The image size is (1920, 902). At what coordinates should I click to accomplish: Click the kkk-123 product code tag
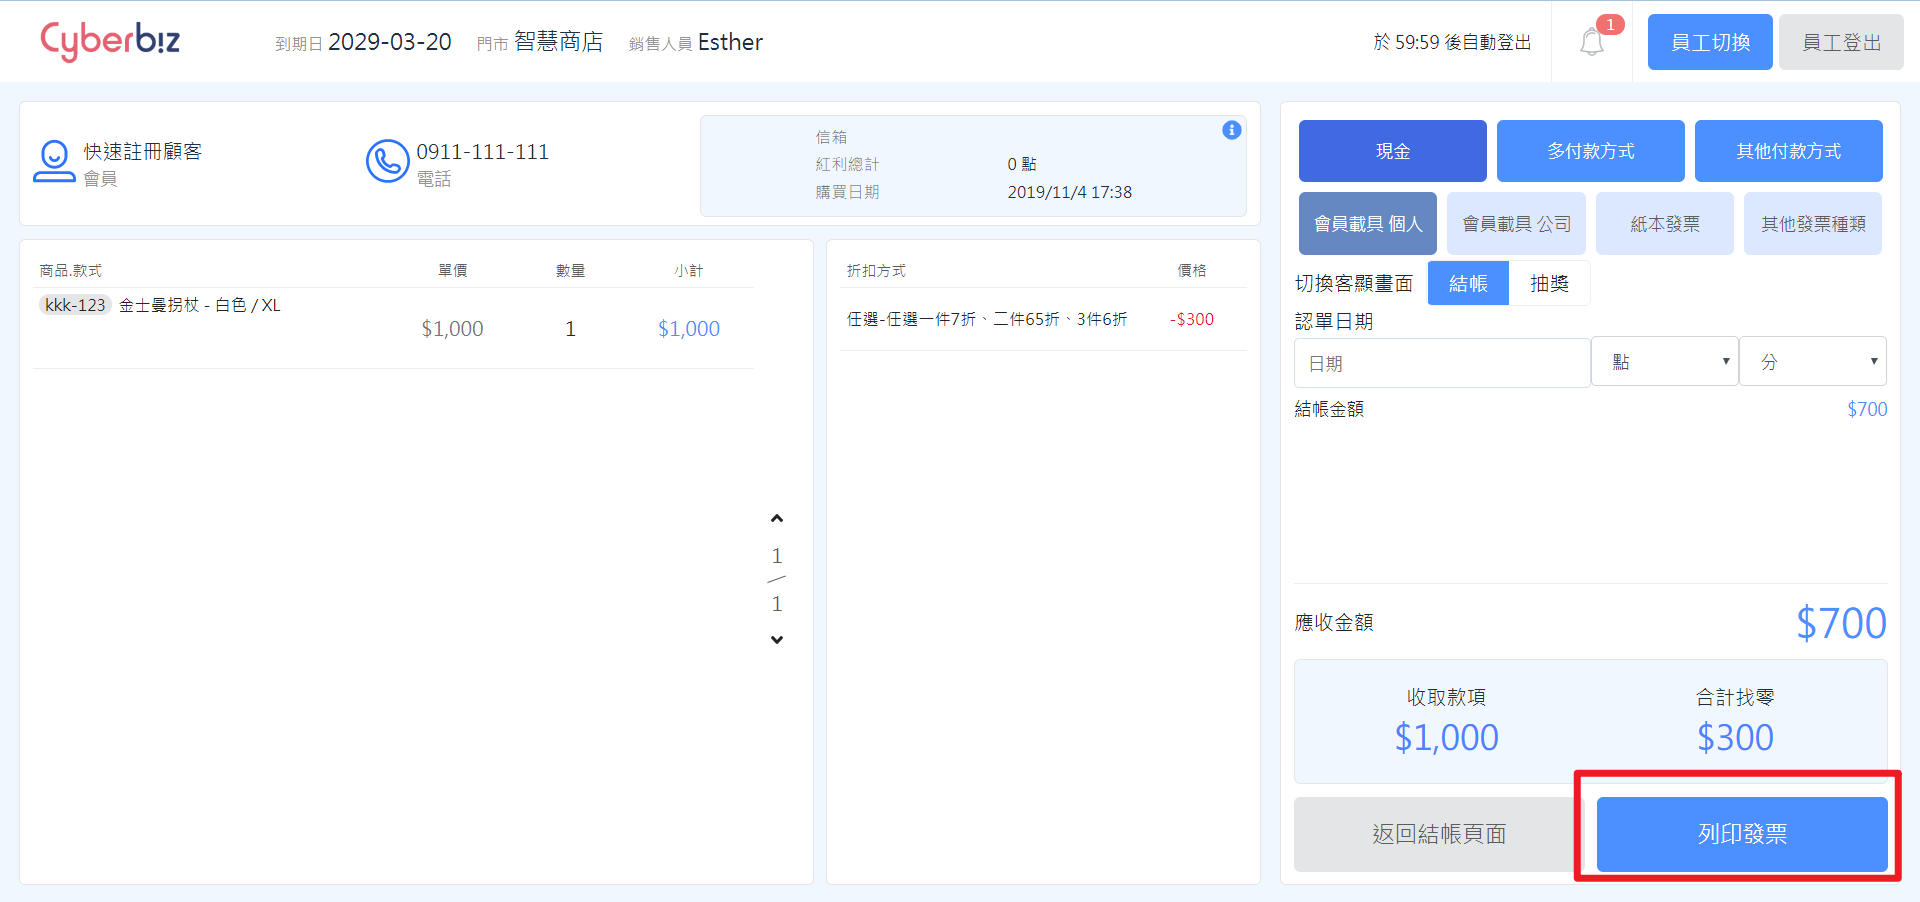pos(75,305)
